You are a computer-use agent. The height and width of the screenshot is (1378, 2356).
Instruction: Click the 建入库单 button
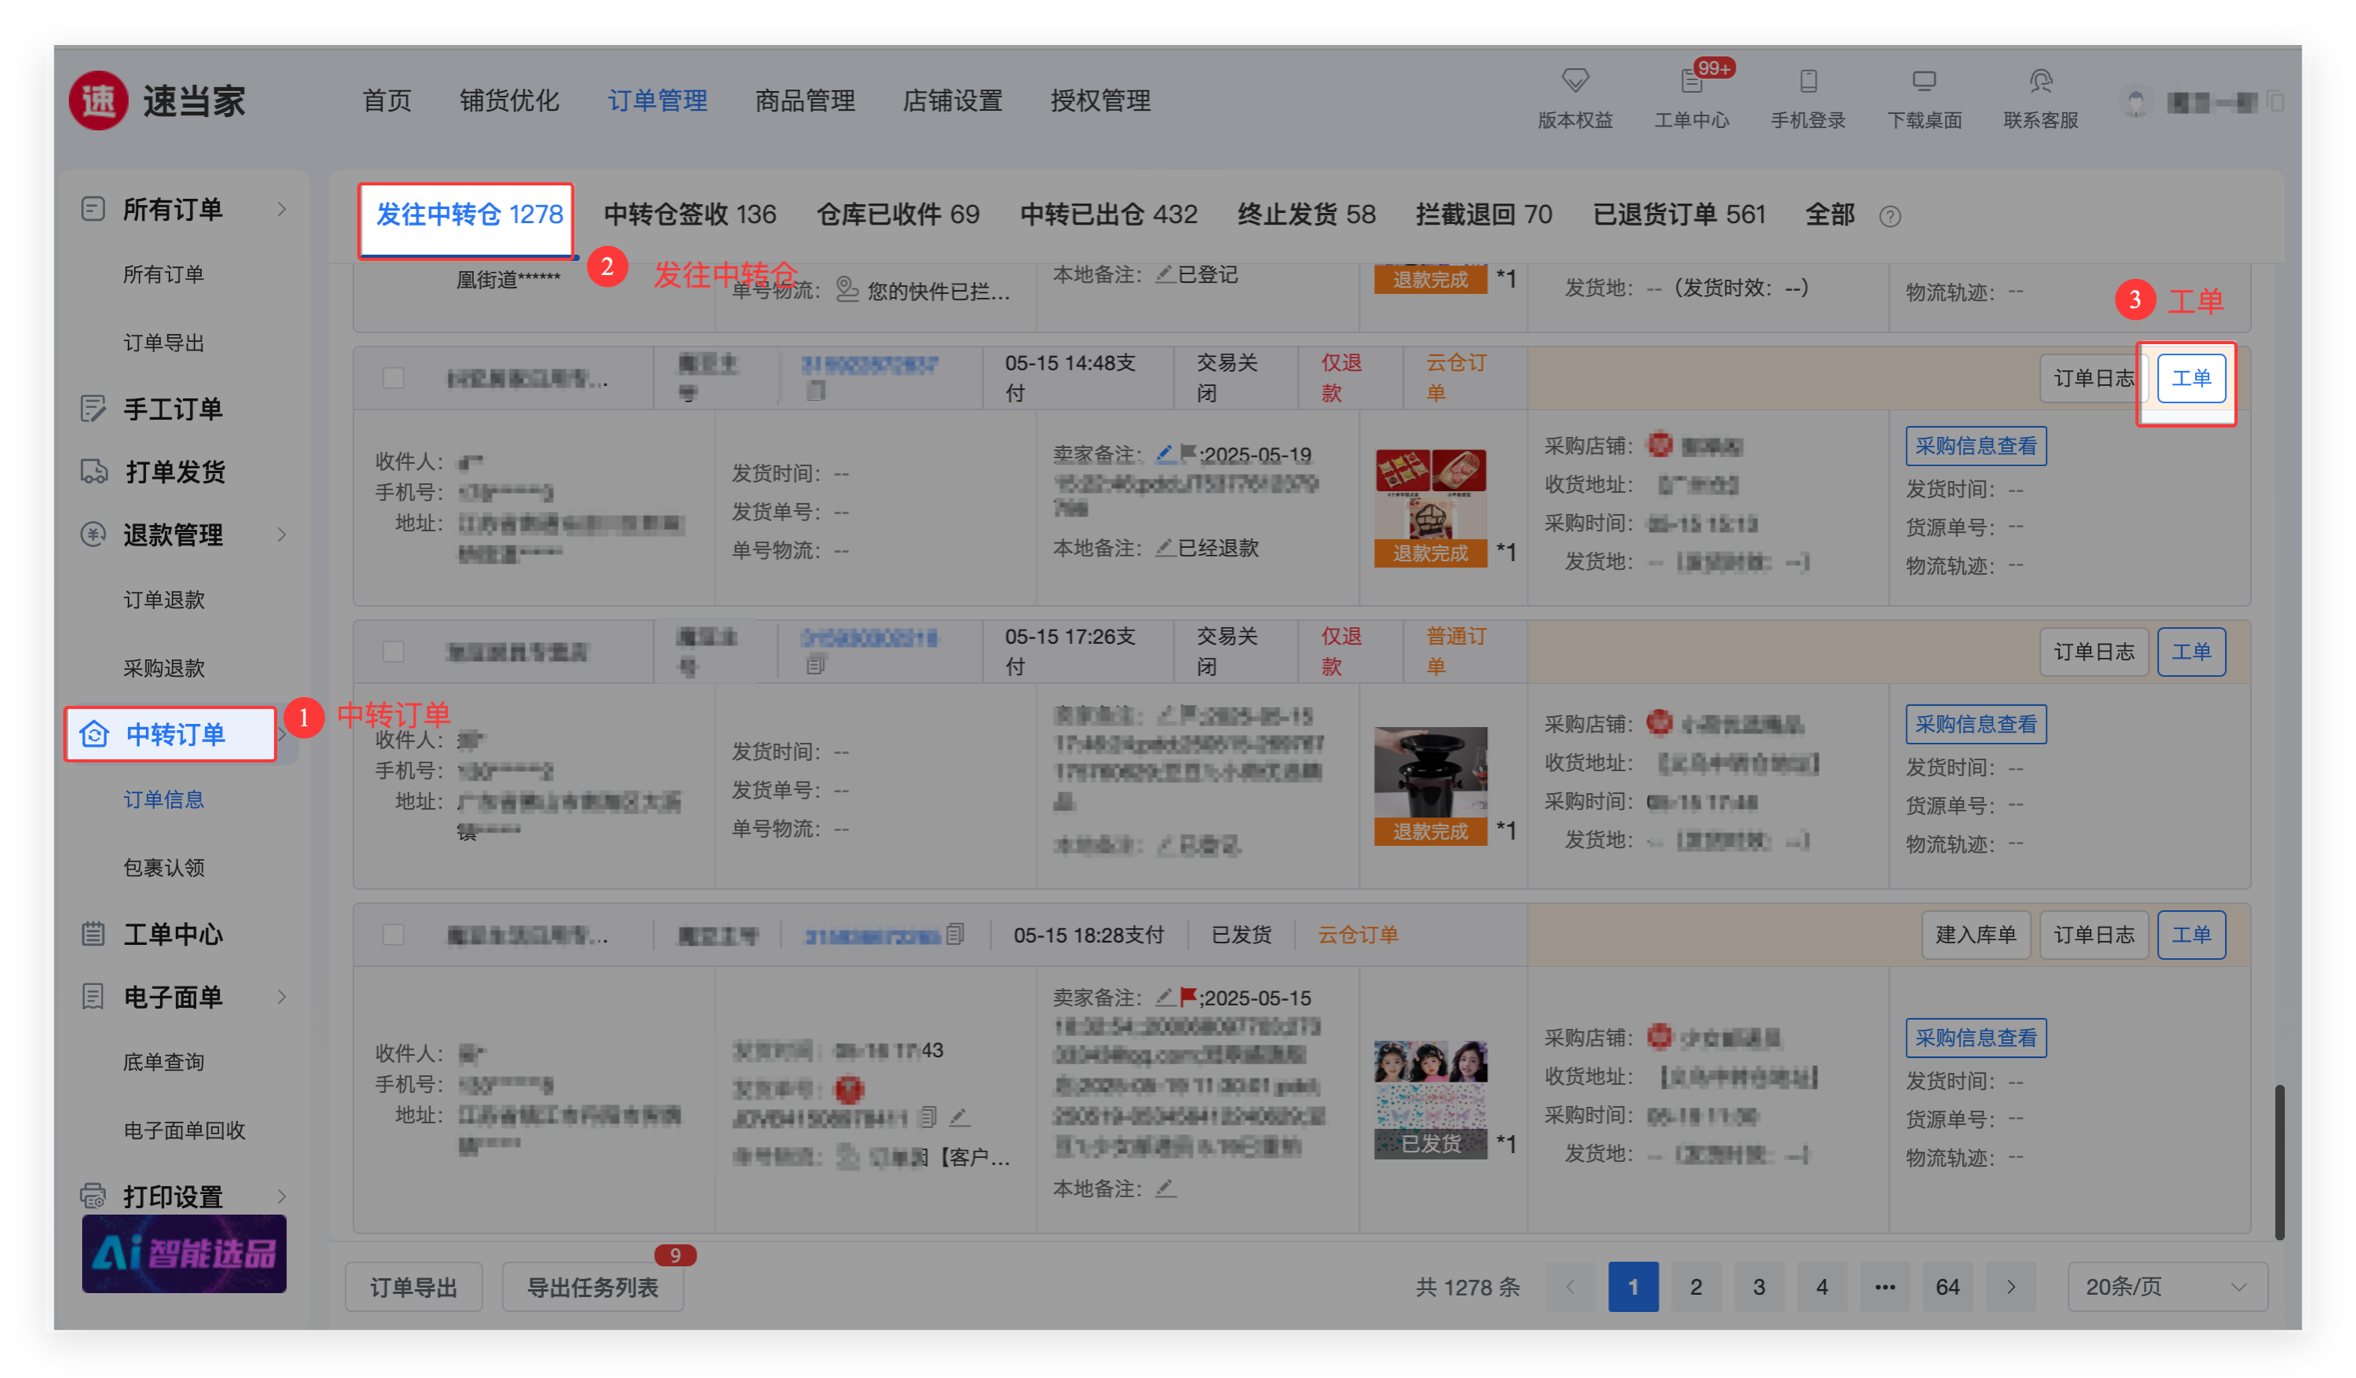coord(1975,935)
